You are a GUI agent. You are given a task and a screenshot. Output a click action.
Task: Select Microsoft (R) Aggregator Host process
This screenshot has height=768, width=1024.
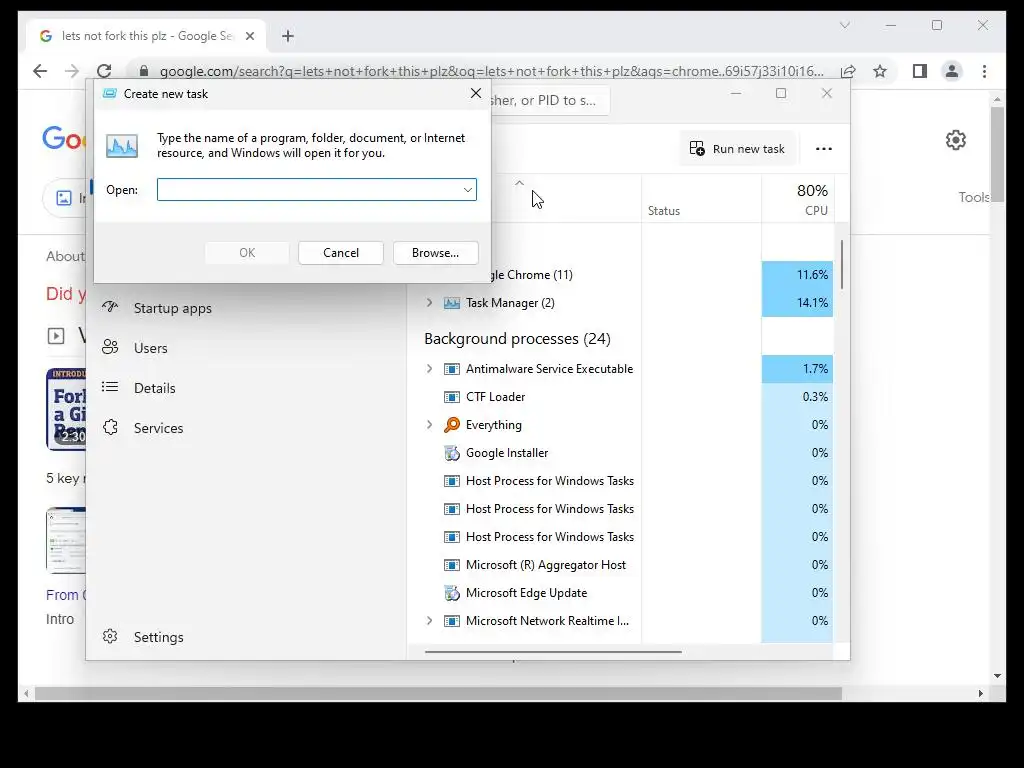[x=545, y=565]
